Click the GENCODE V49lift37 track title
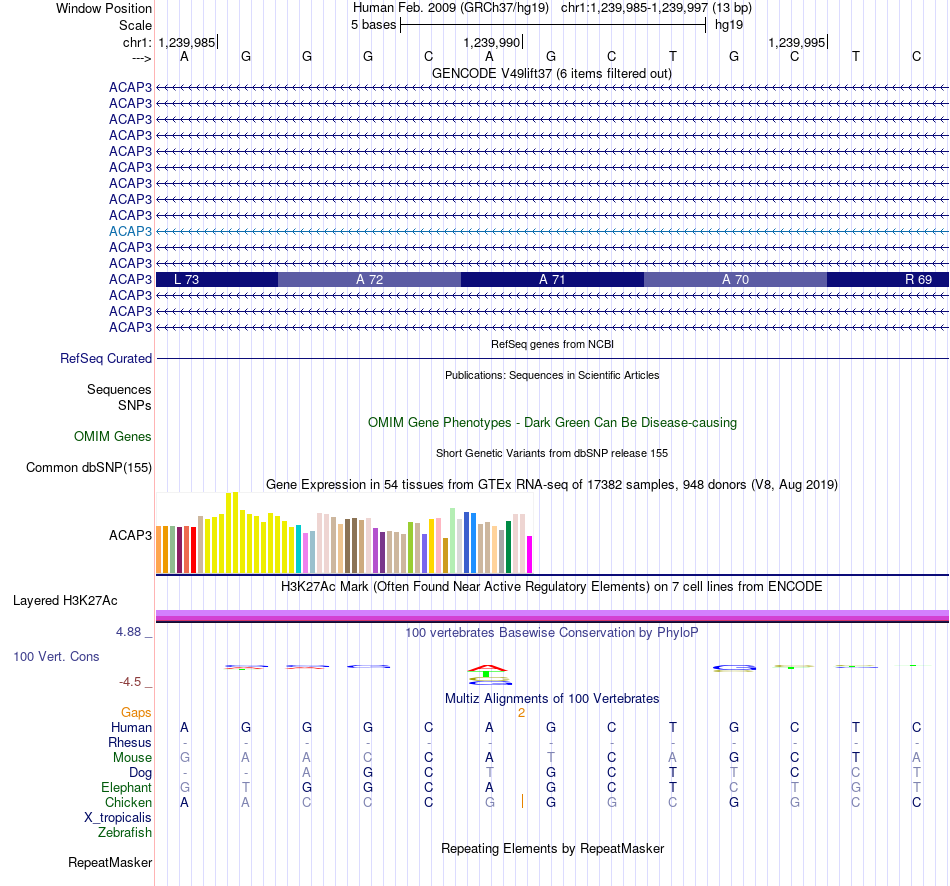950x886 pixels. coord(551,73)
